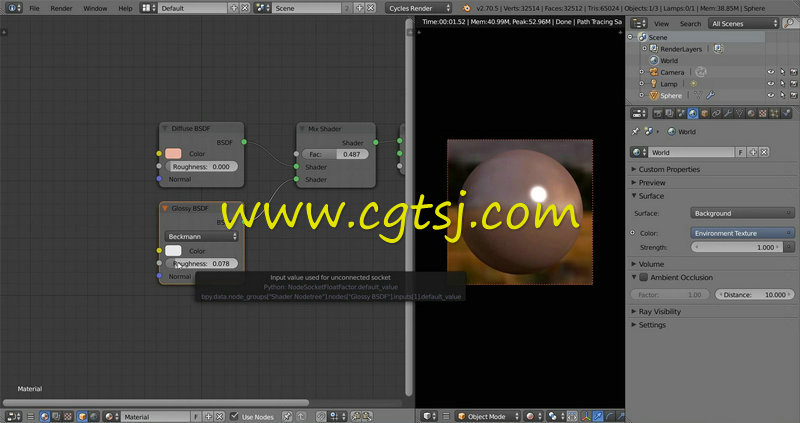Click the add new material plus button
Screen dimensions: 800x423
pyautogui.click(x=208, y=416)
